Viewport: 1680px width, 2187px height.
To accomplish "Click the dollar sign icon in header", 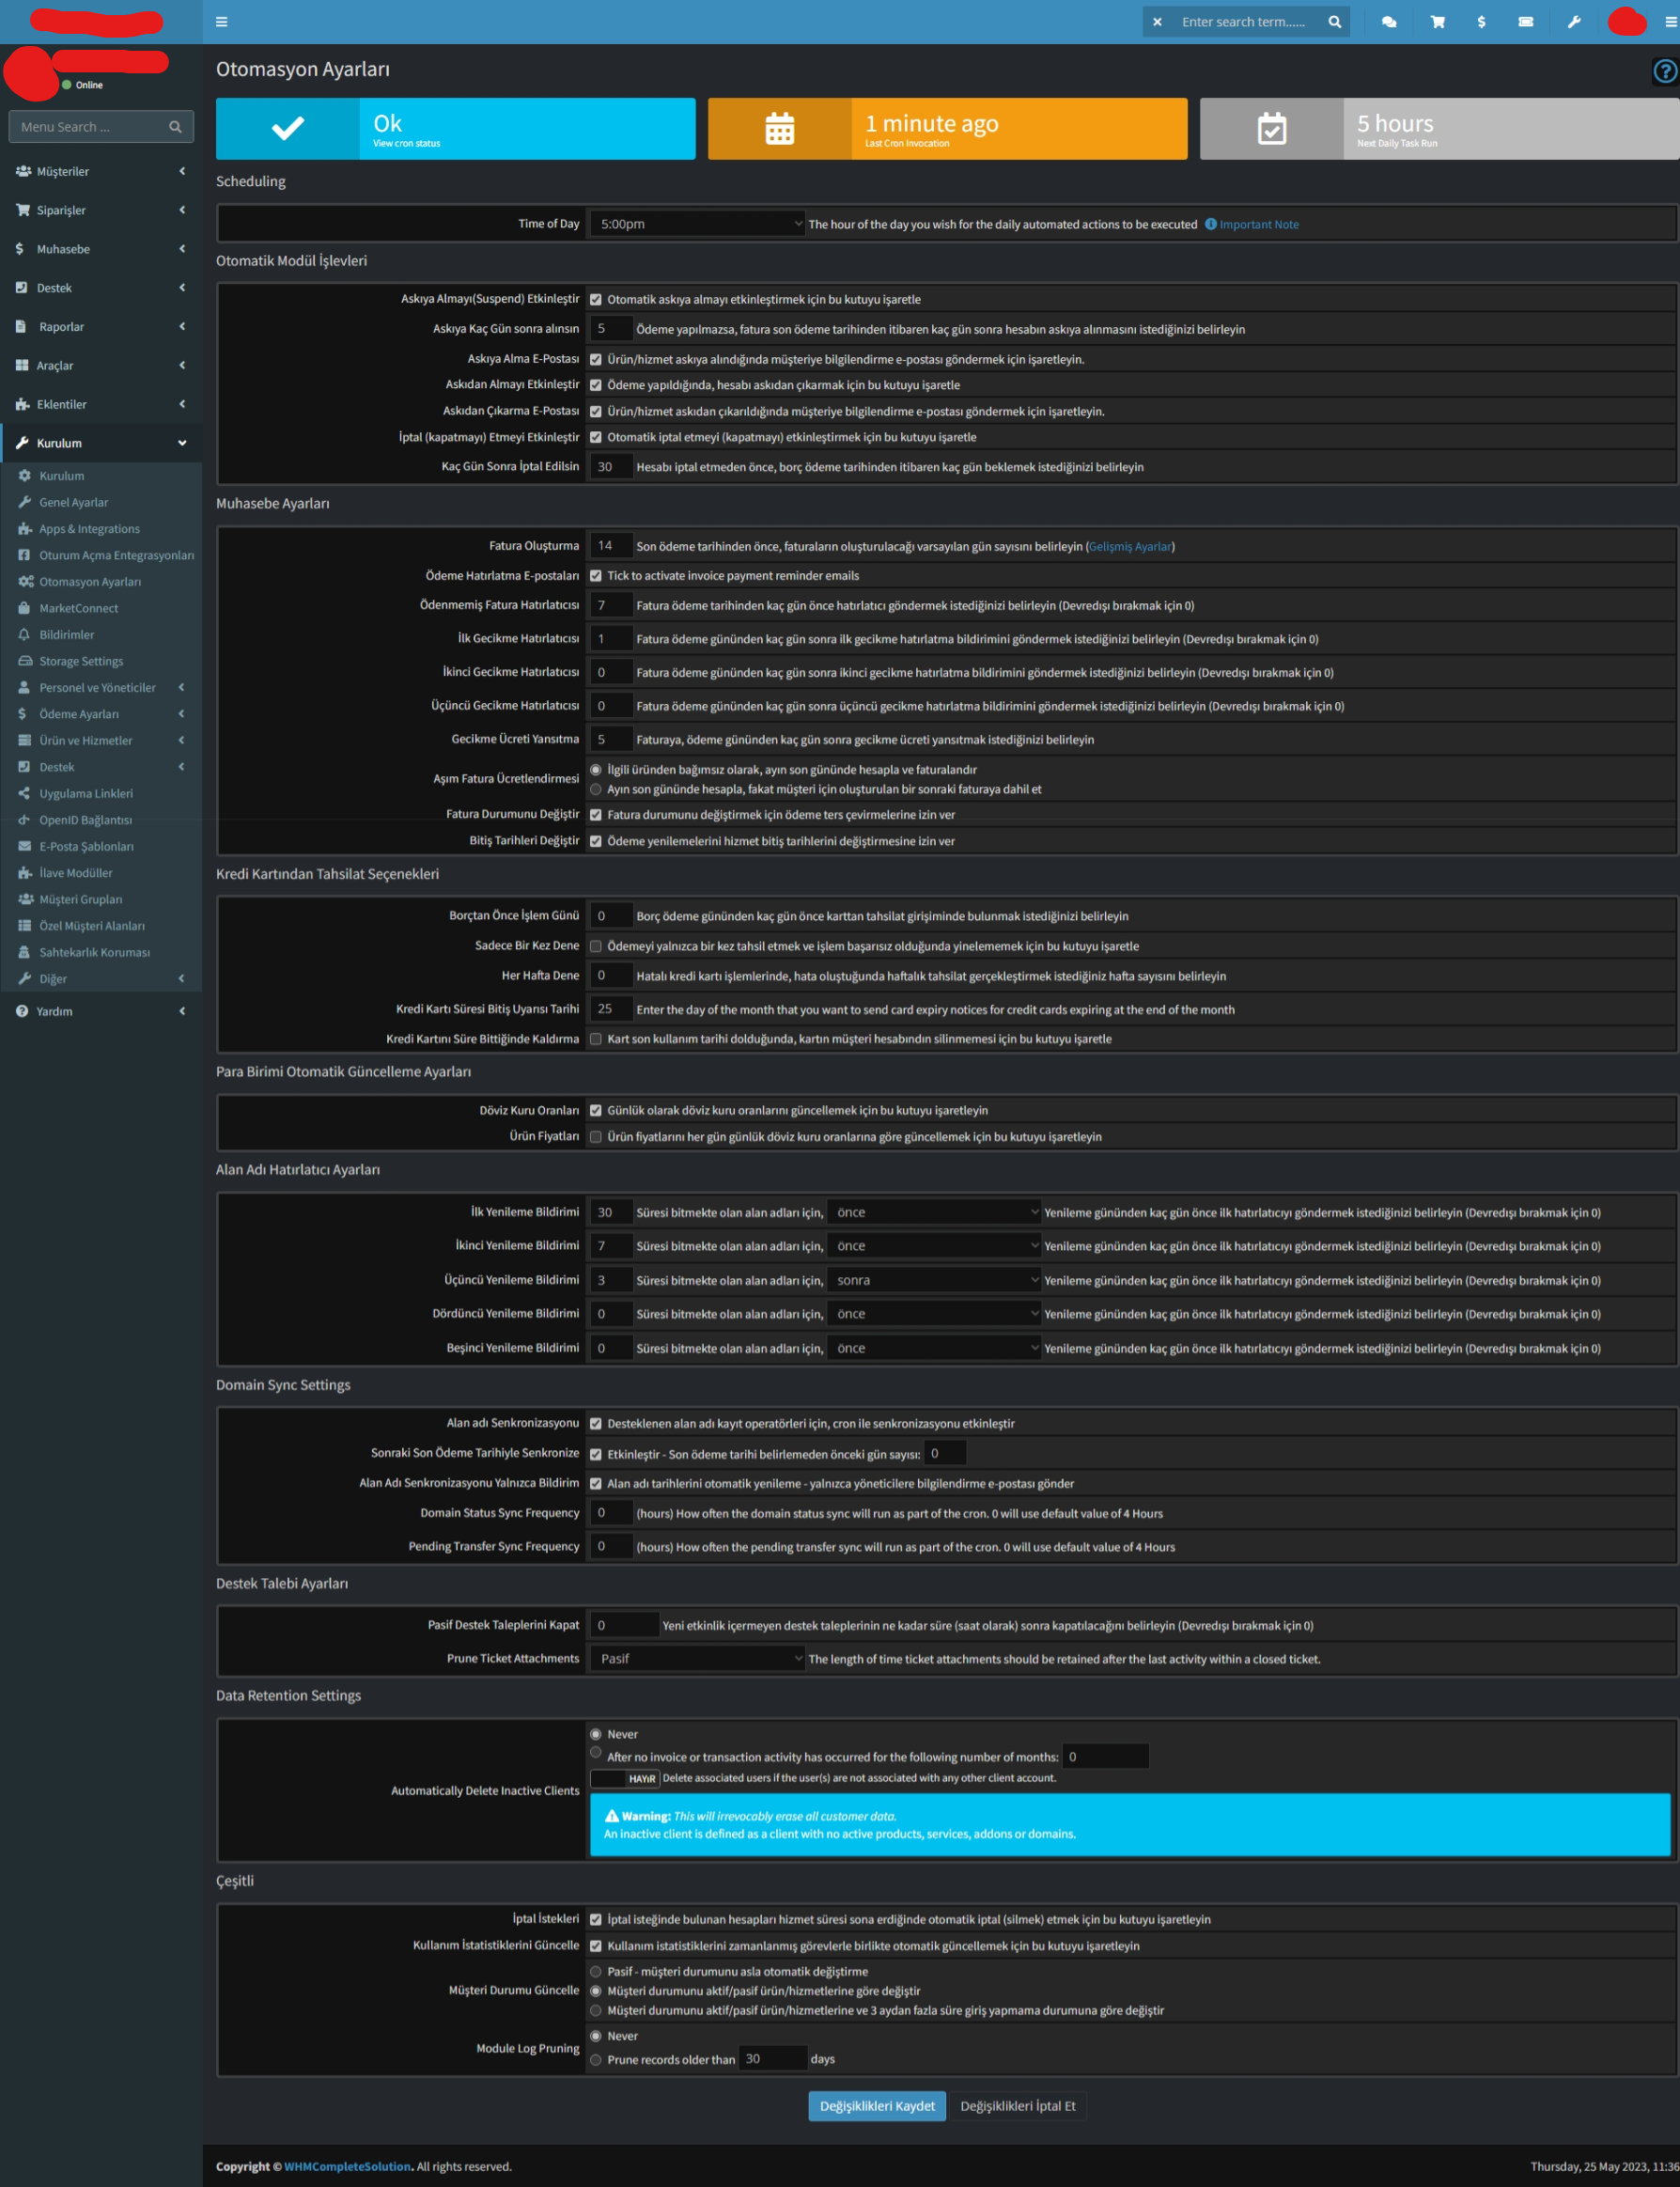I will click(1481, 22).
